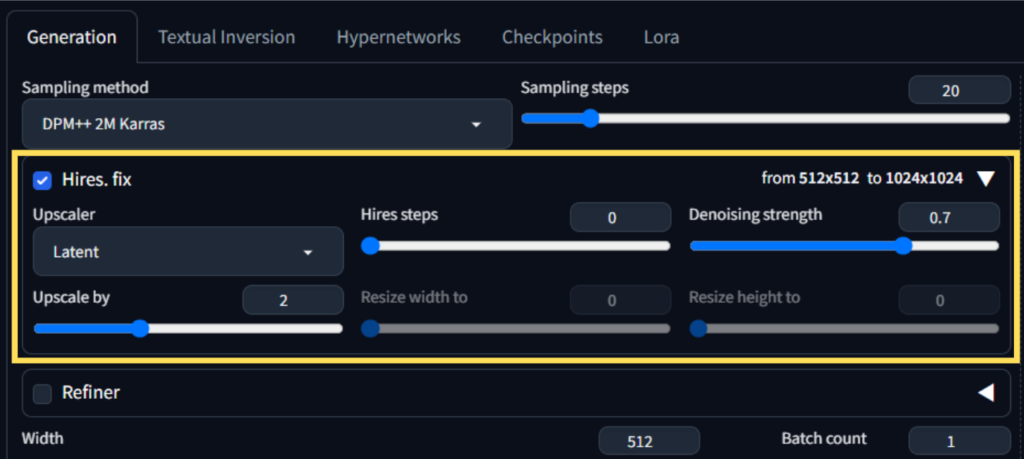Click the Denoising strength slider track

click(843, 246)
